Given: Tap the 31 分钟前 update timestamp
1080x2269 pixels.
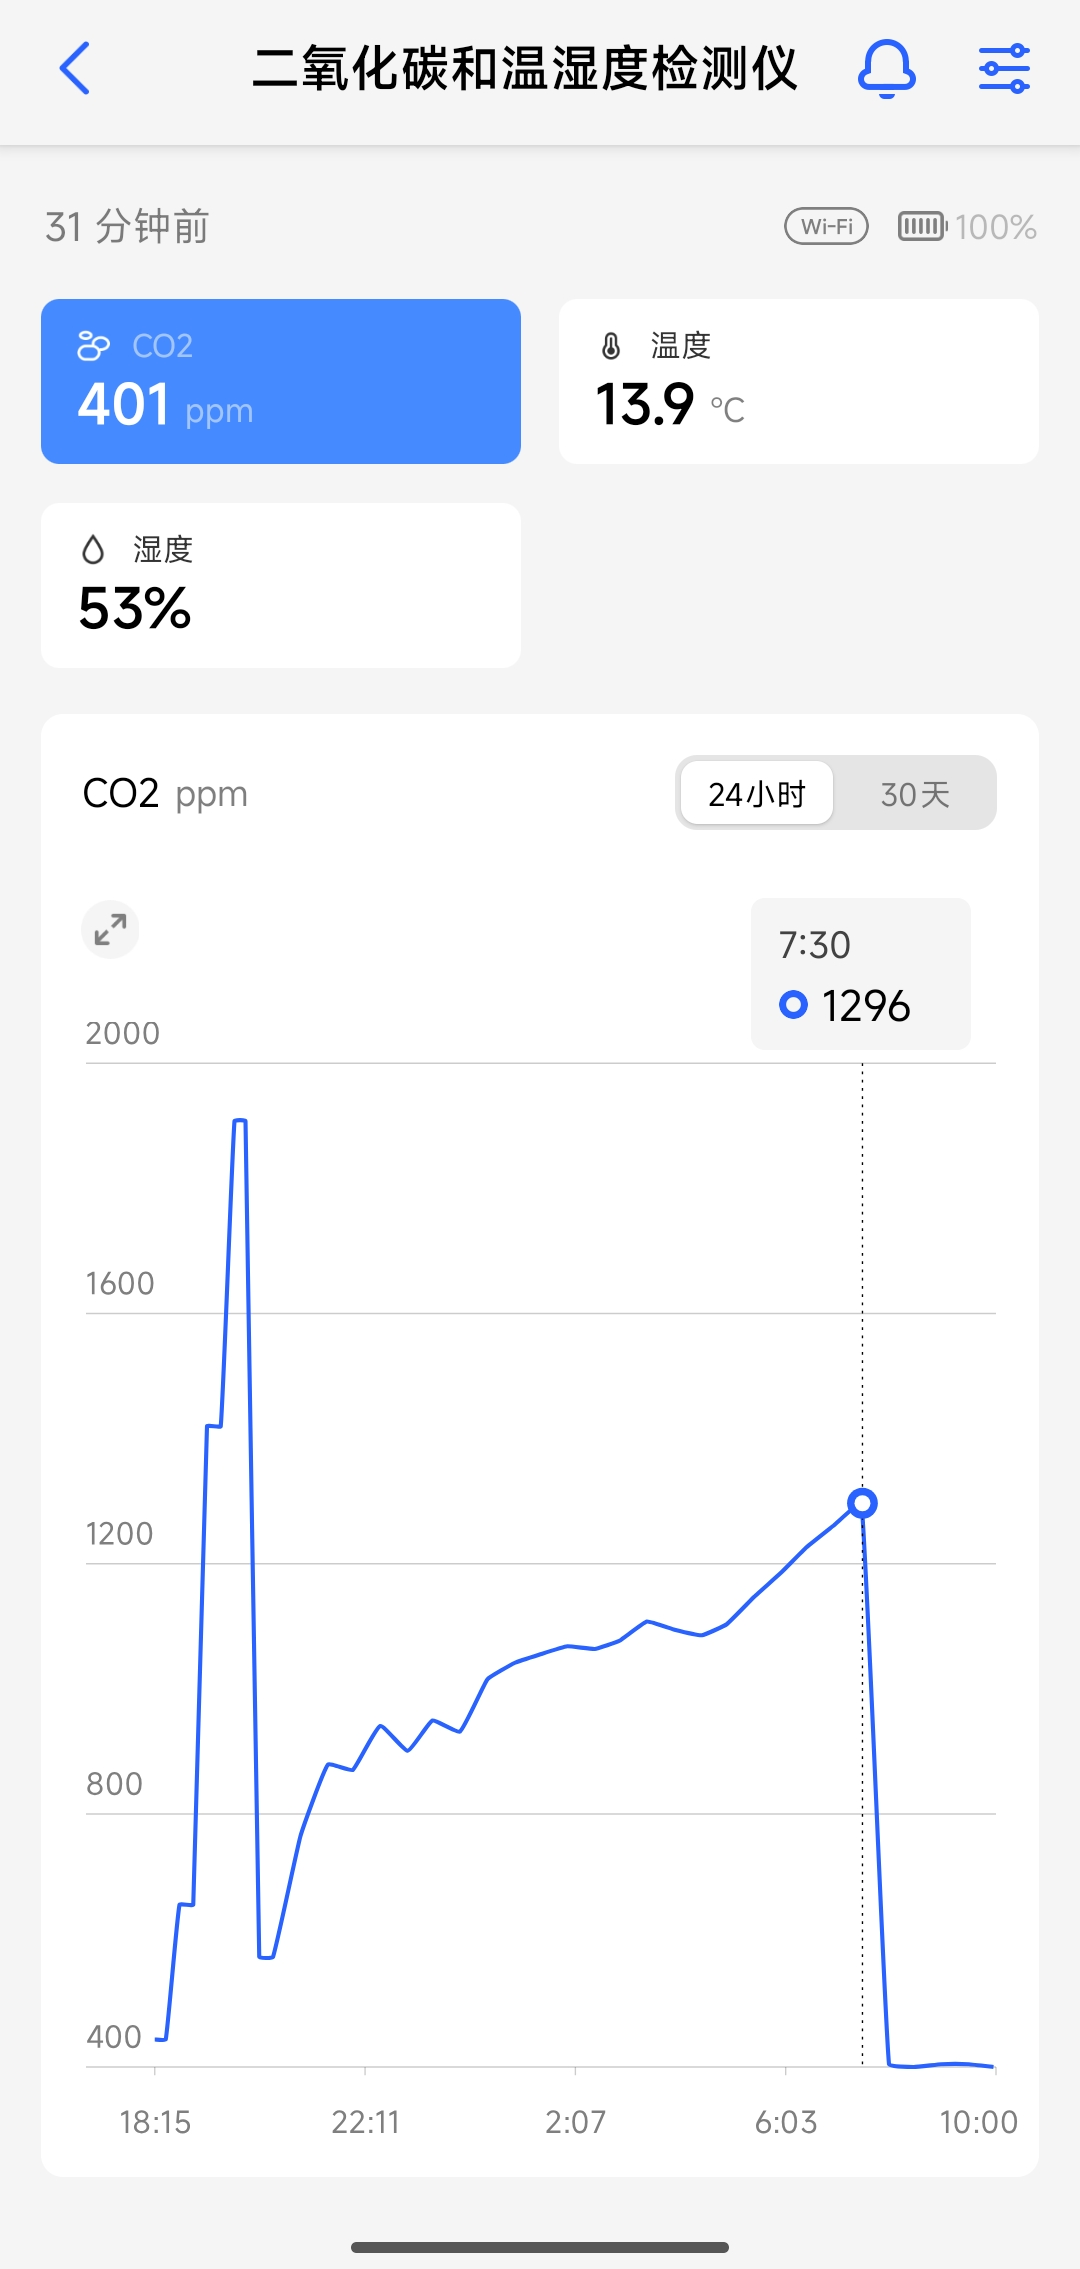Looking at the screenshot, I should click(x=127, y=227).
